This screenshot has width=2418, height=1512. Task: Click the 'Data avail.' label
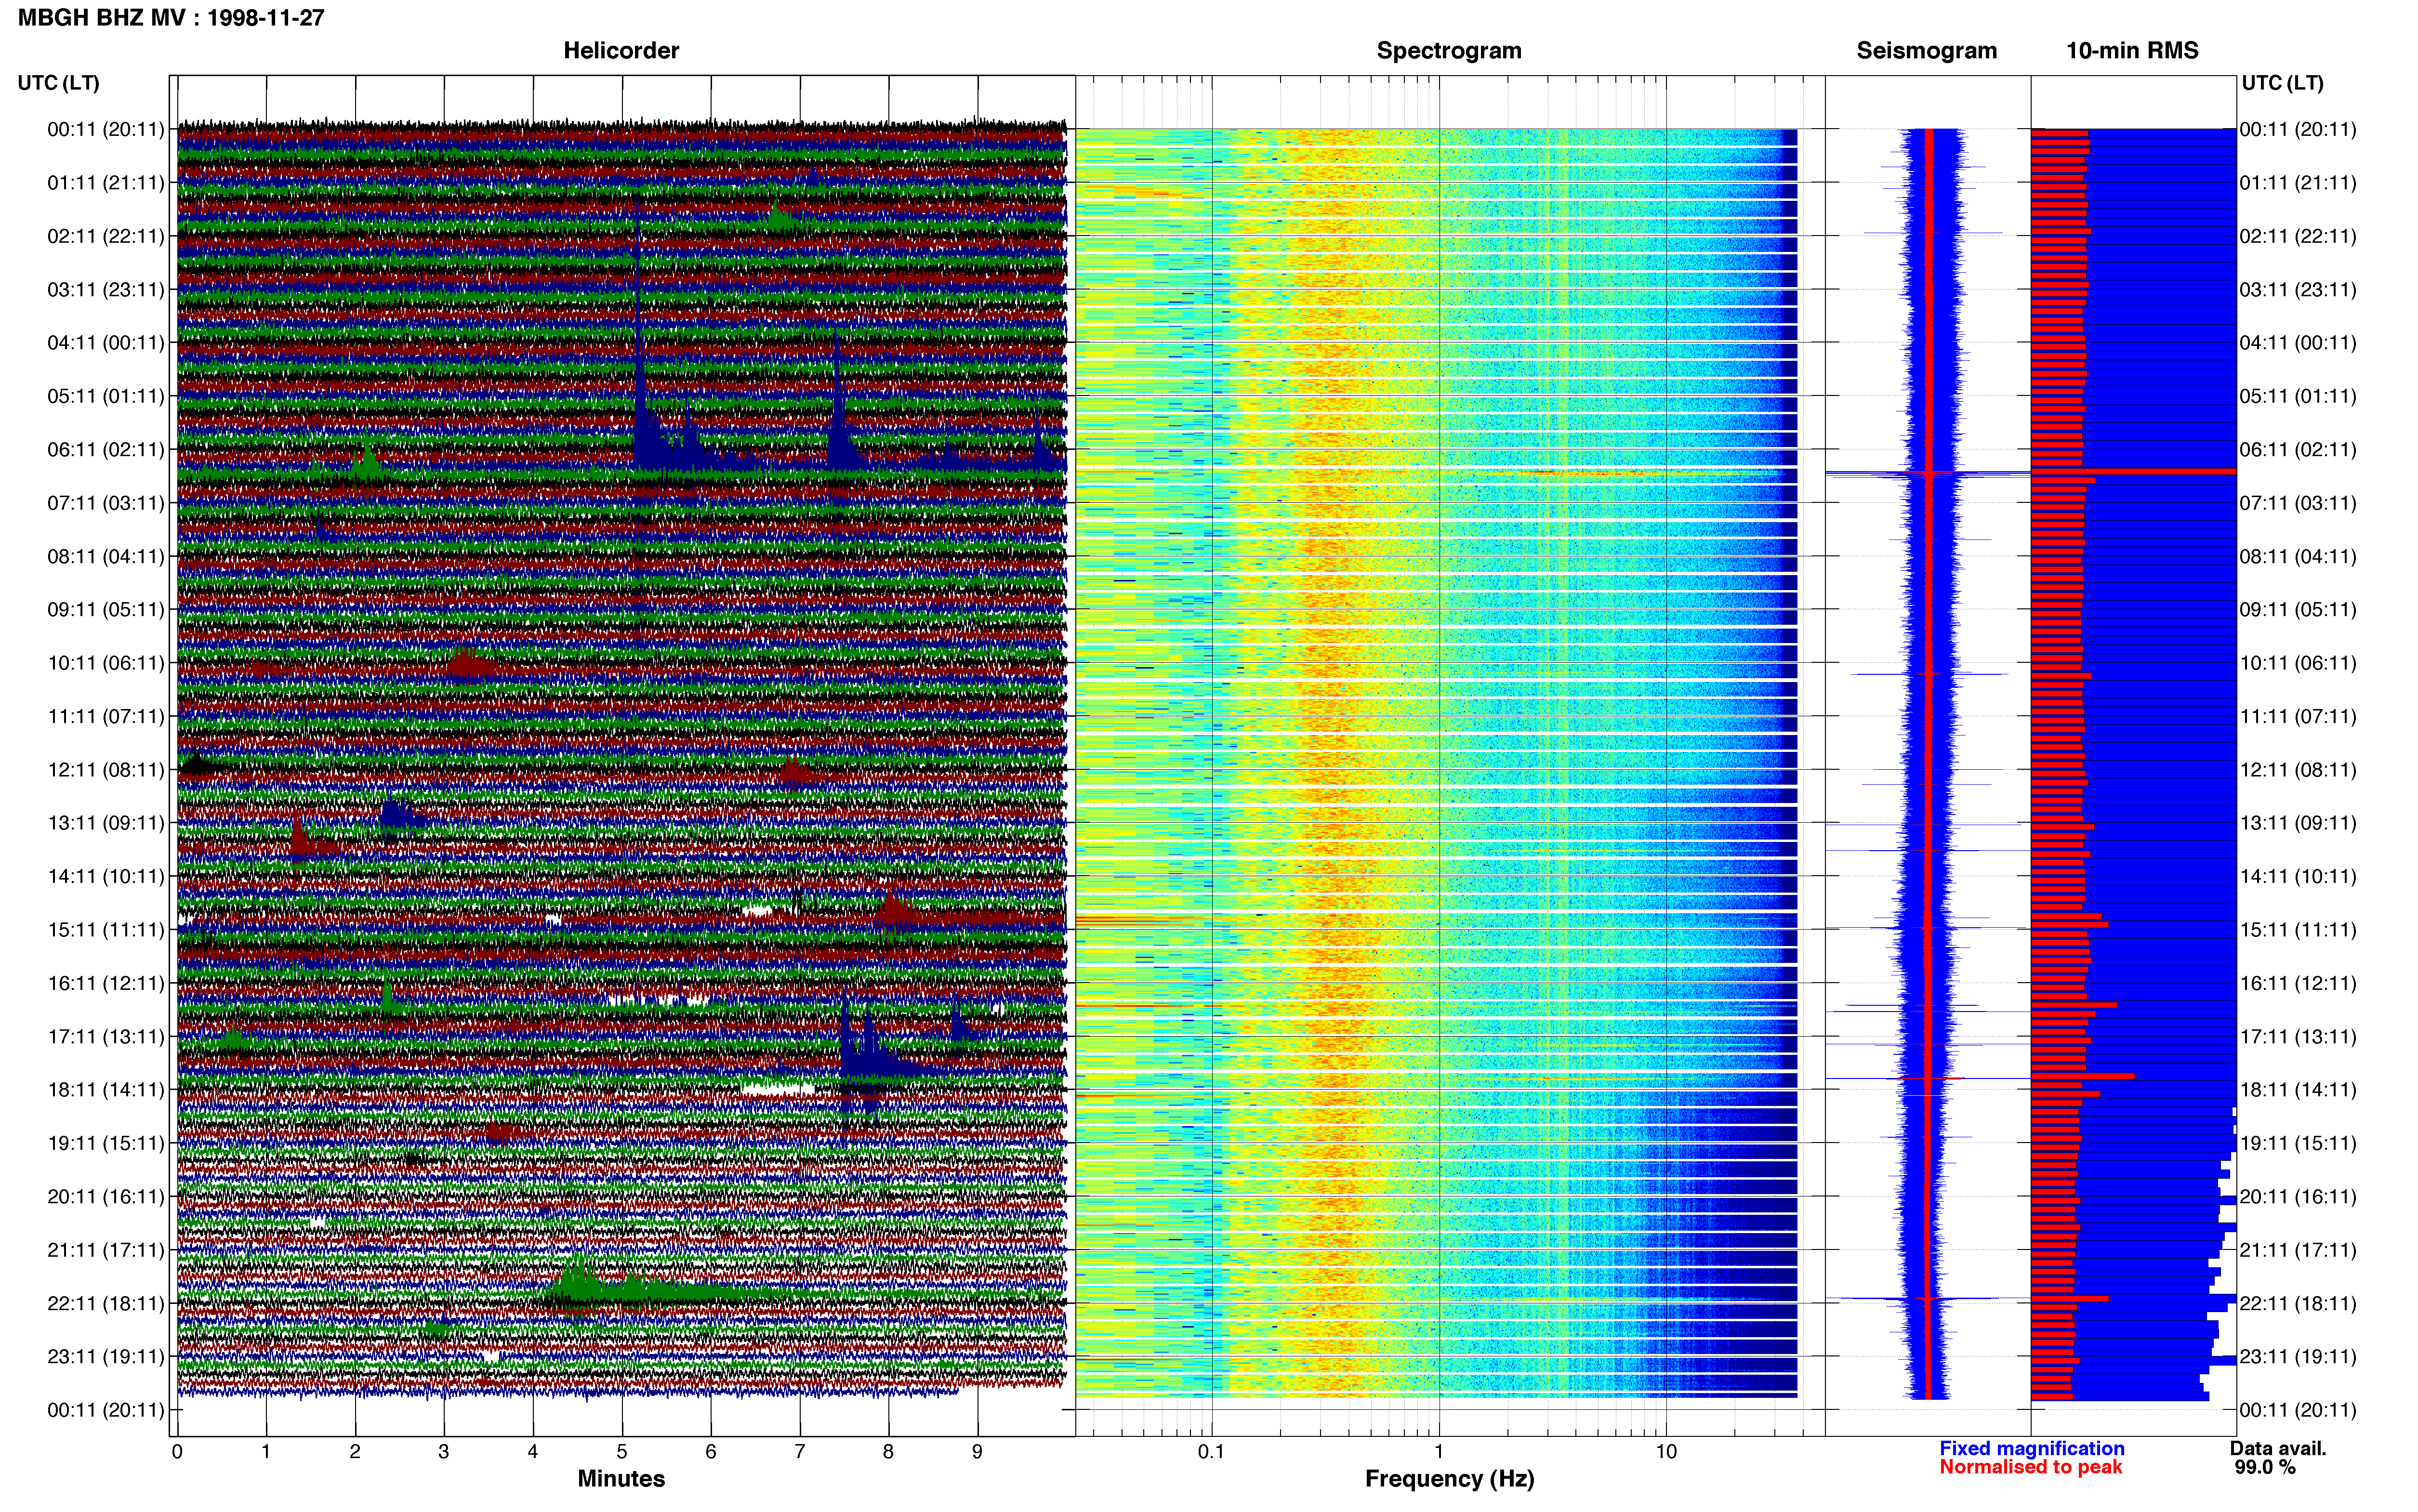point(2278,1448)
